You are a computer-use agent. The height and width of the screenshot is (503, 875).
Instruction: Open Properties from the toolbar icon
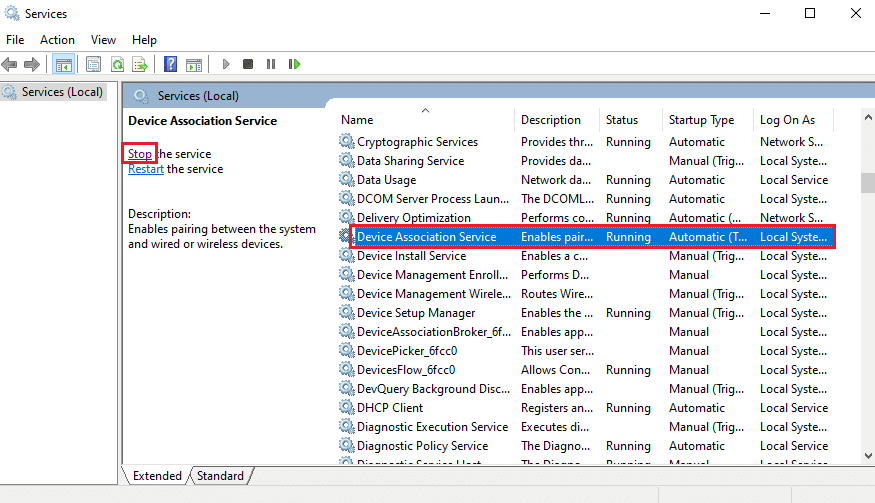tap(93, 64)
